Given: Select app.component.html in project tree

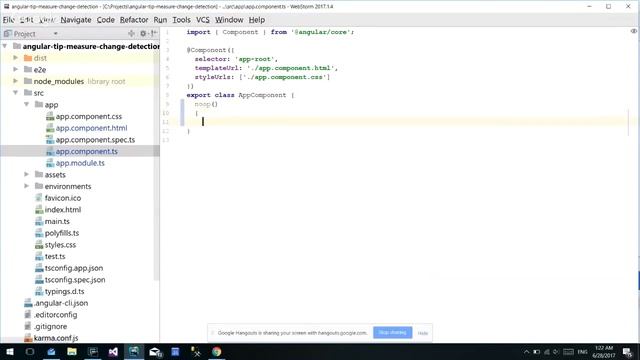Looking at the screenshot, I should pyautogui.click(x=91, y=128).
